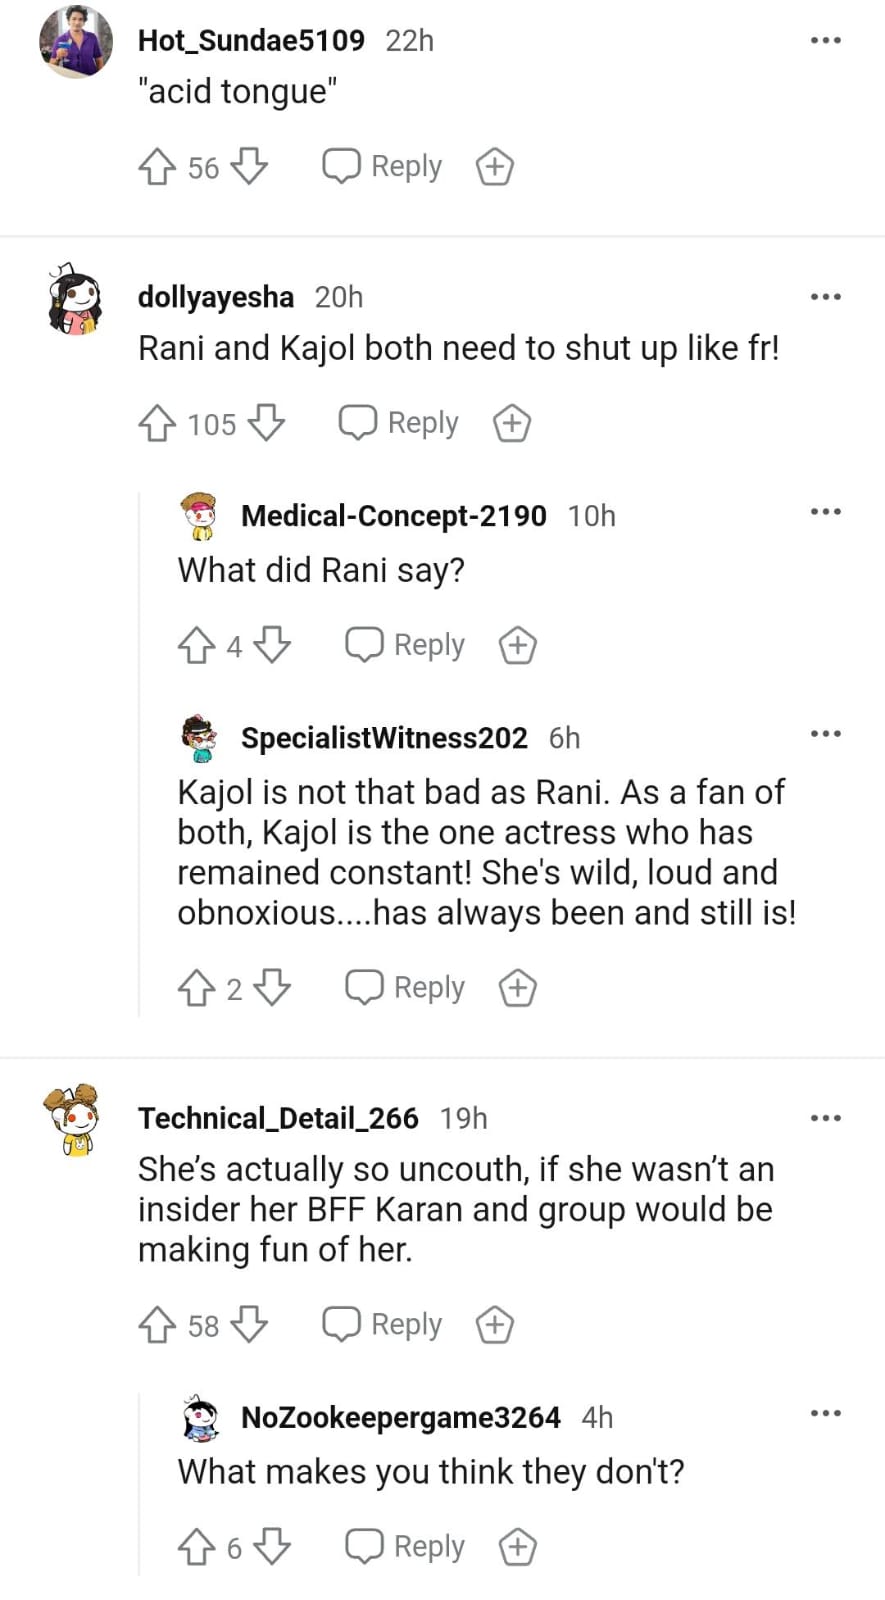Award the NoZookeepergame3264 reply
Image resolution: width=885 pixels, height=1600 pixels.
tap(518, 1547)
